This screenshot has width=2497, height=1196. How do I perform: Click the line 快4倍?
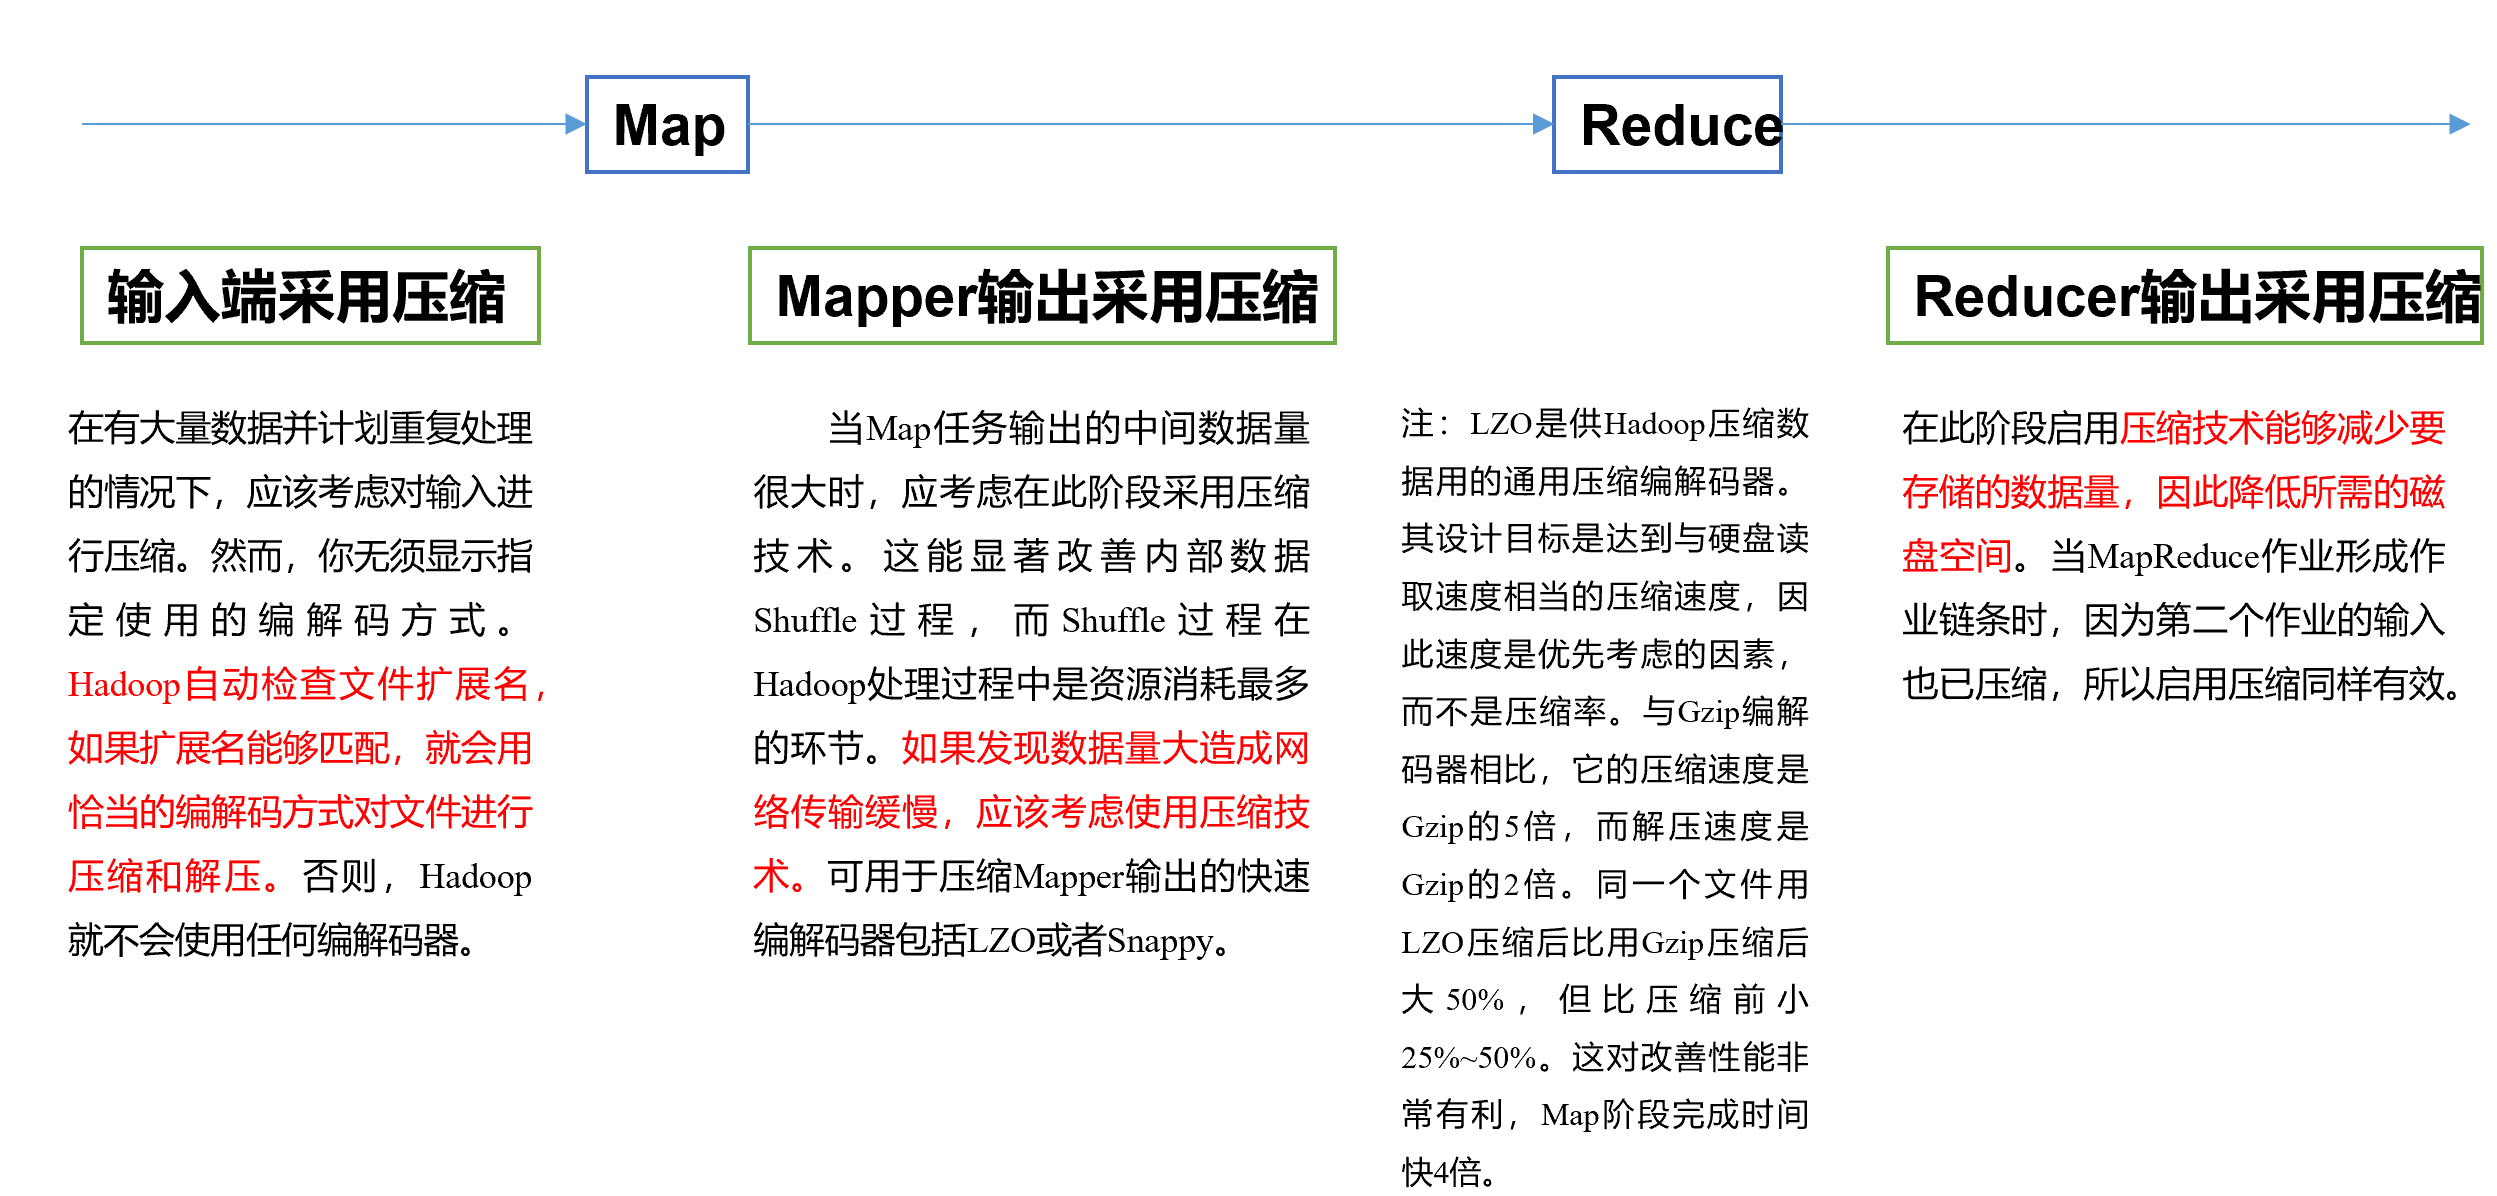point(1448,1171)
